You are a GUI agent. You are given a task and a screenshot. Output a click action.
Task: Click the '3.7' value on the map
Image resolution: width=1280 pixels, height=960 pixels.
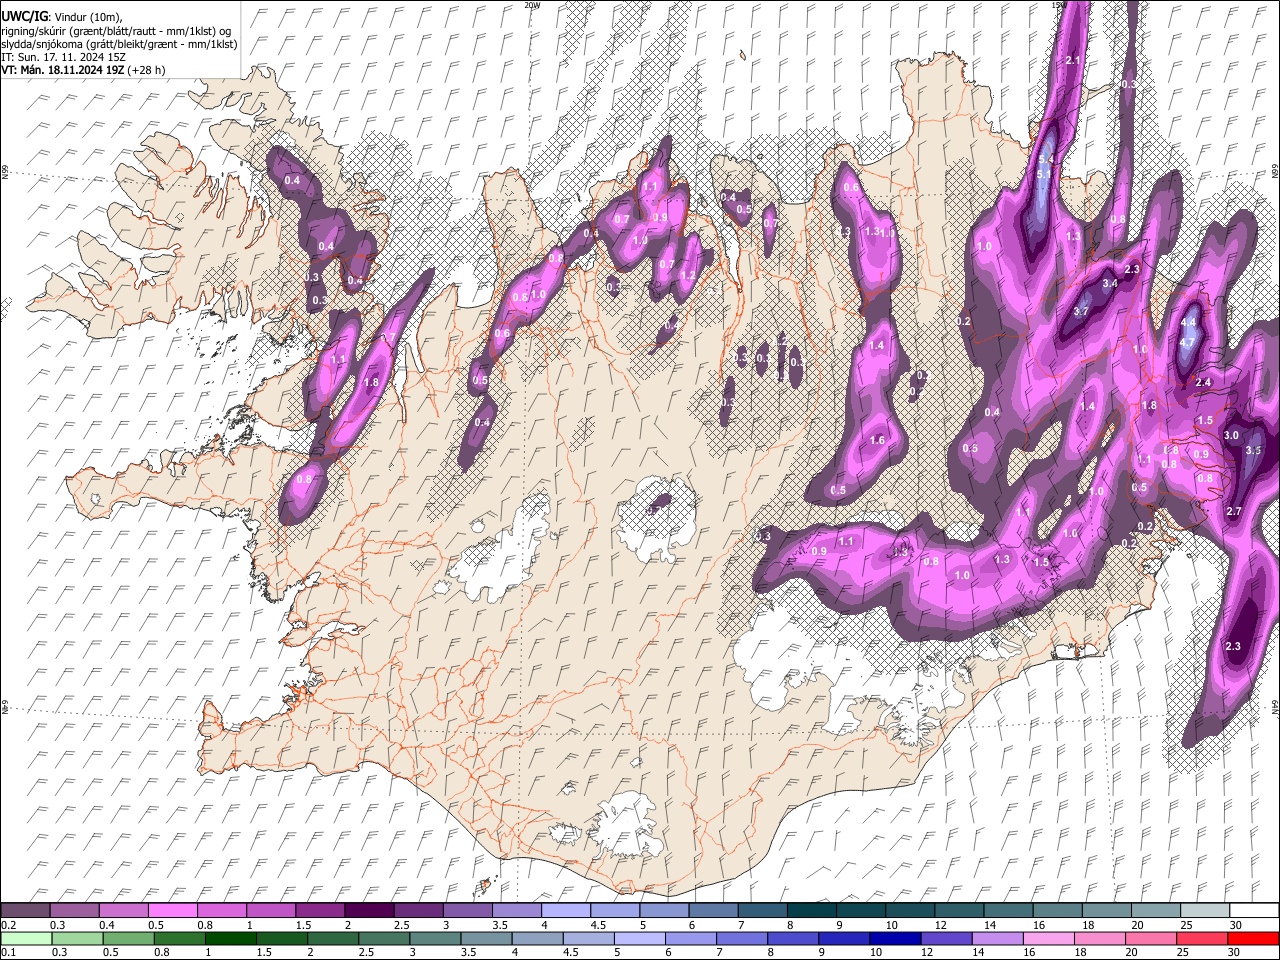pos(1081,311)
